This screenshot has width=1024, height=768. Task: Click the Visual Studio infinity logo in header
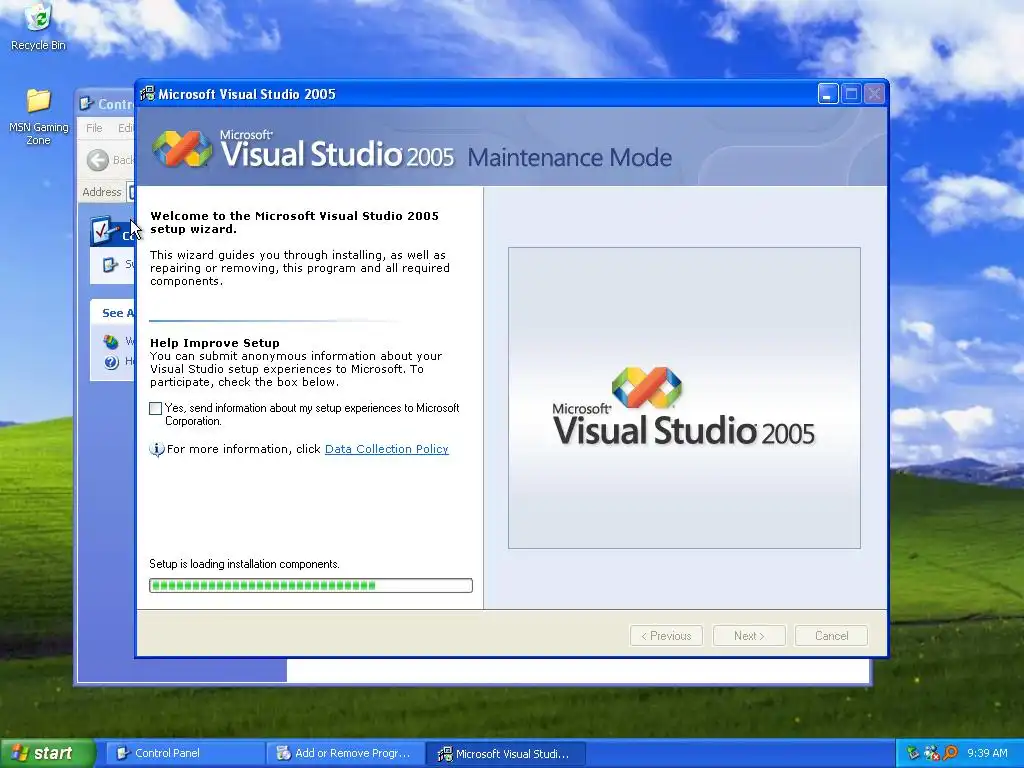pyautogui.click(x=182, y=148)
